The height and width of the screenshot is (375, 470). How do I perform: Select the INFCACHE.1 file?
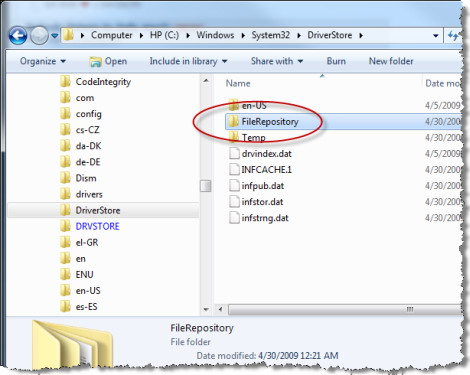(x=260, y=170)
